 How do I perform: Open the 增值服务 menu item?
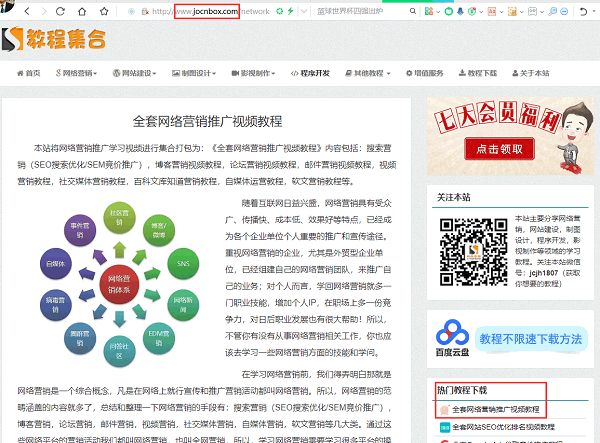425,73
